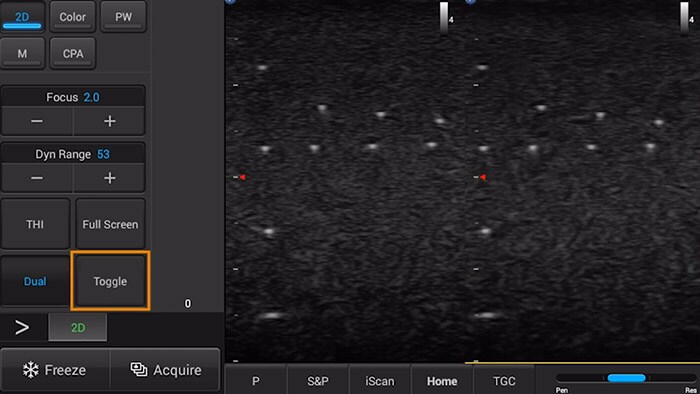Acquire the current image
This screenshot has height=394, width=700.
pos(165,370)
